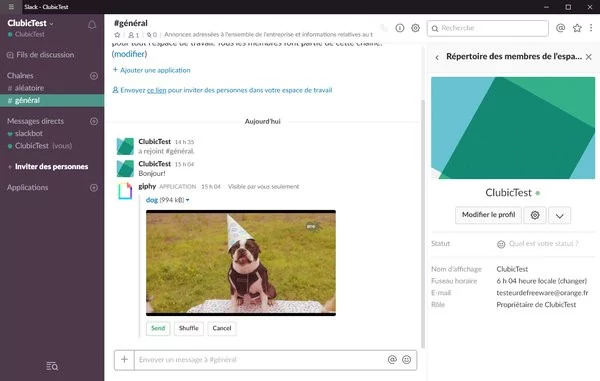Insert a mention via composer @ icon
The width and height of the screenshot is (600, 381).
point(392,360)
